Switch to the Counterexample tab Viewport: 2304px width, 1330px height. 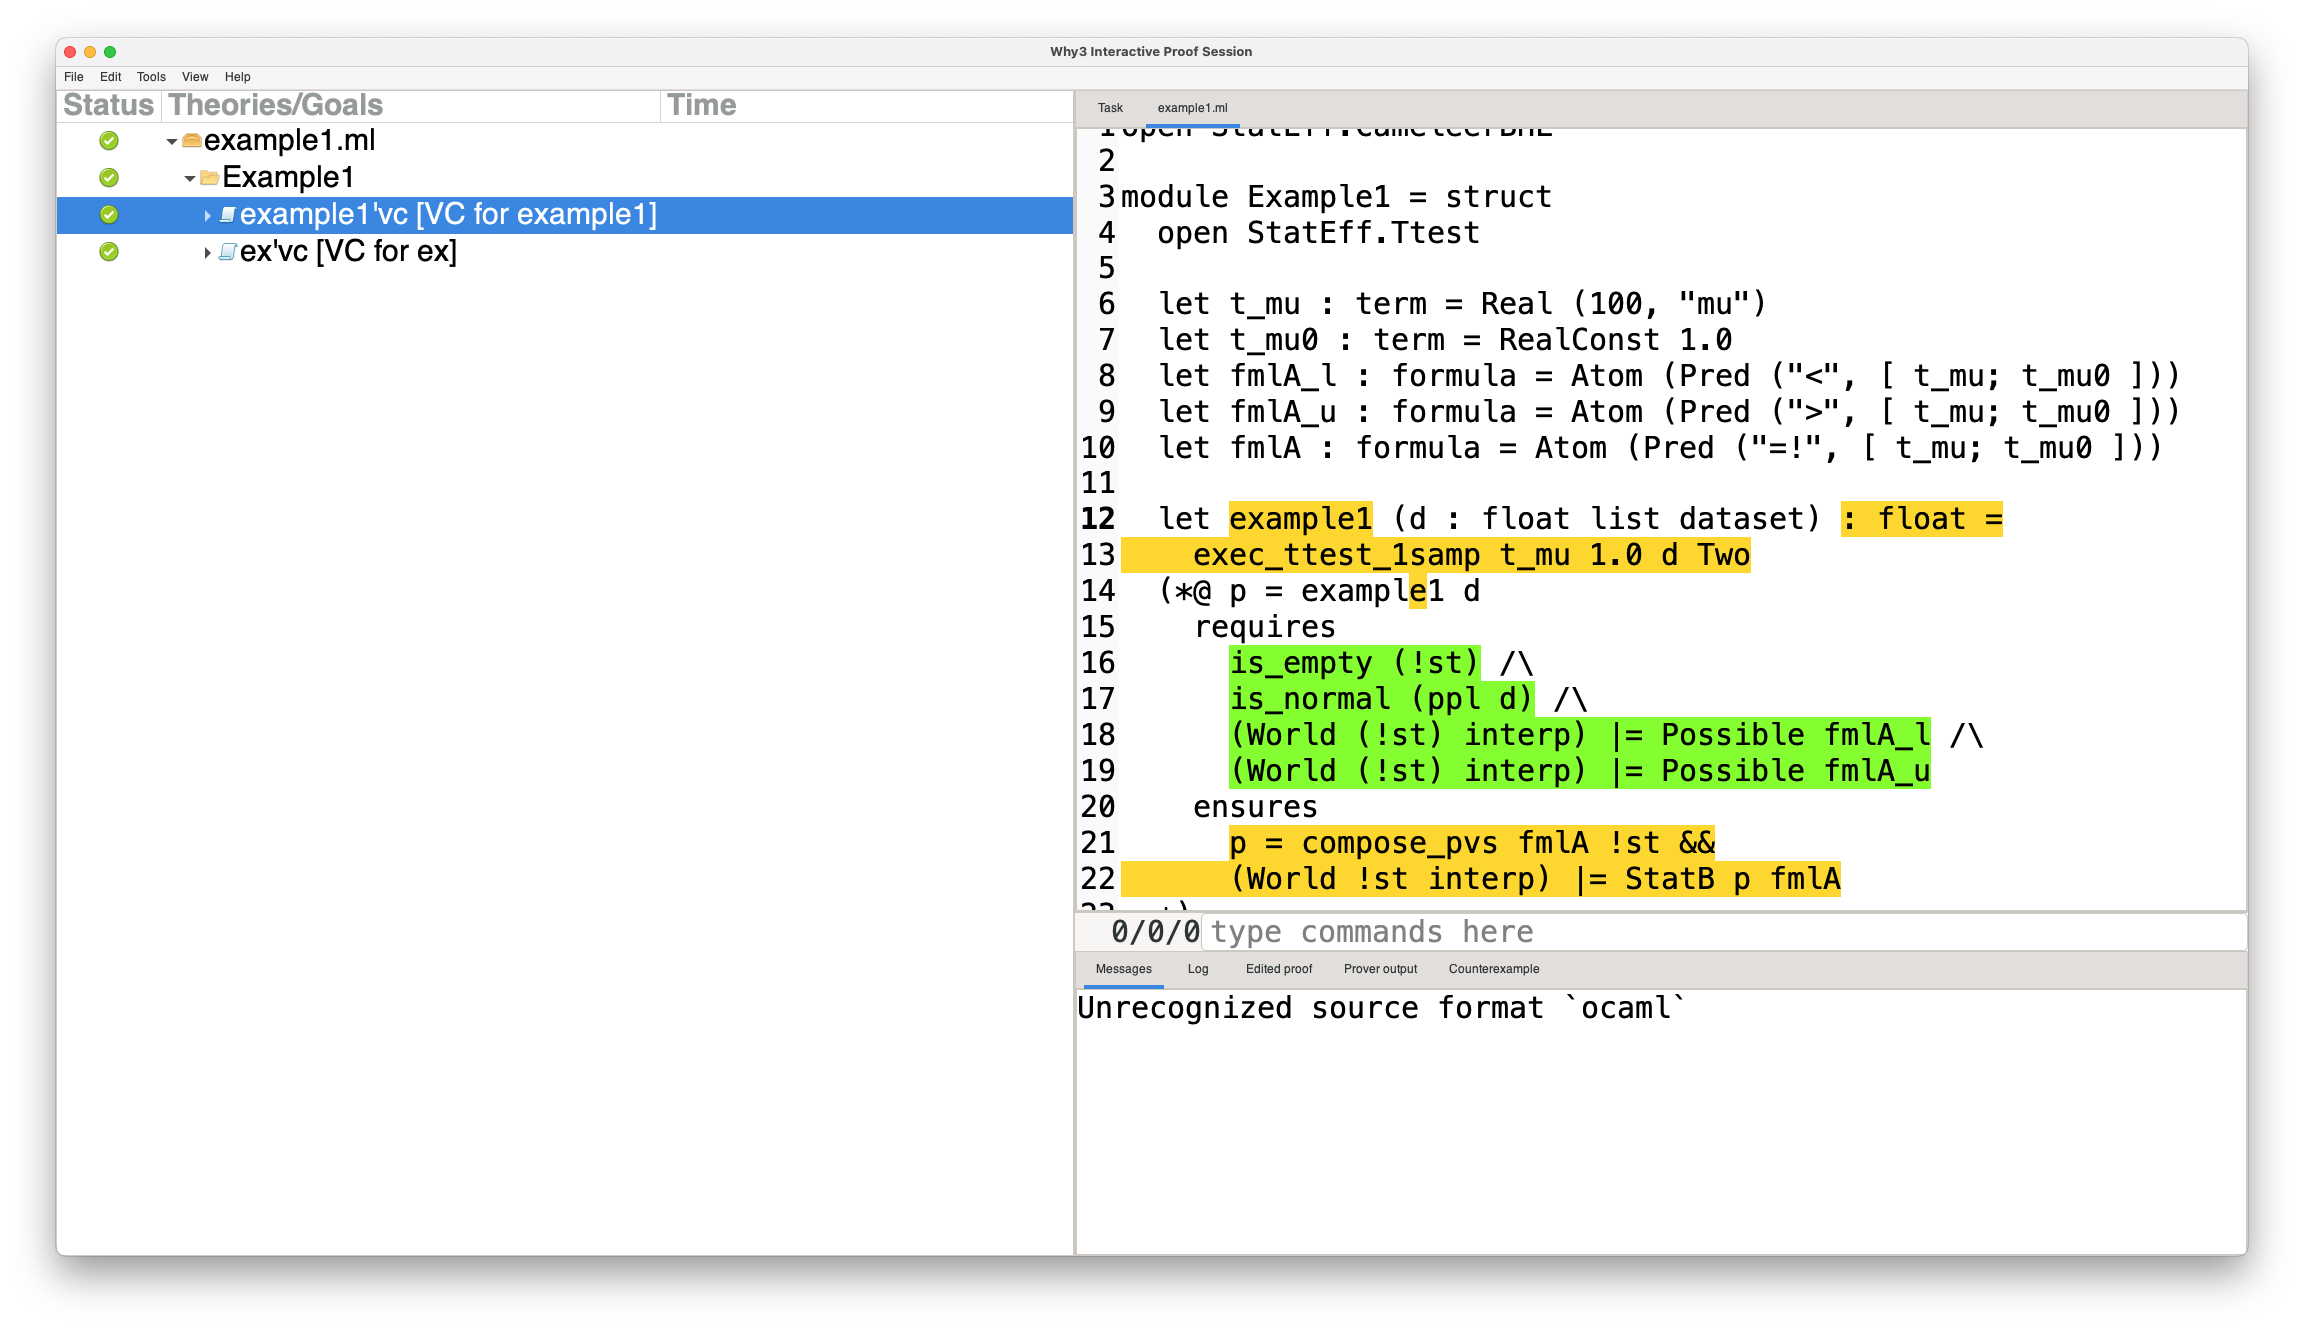(1493, 969)
